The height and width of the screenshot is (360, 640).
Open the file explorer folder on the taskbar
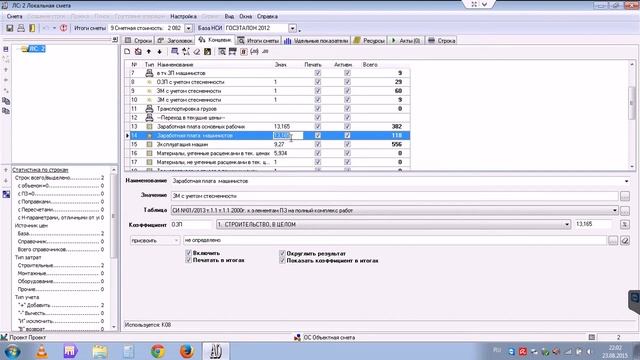pos(100,351)
